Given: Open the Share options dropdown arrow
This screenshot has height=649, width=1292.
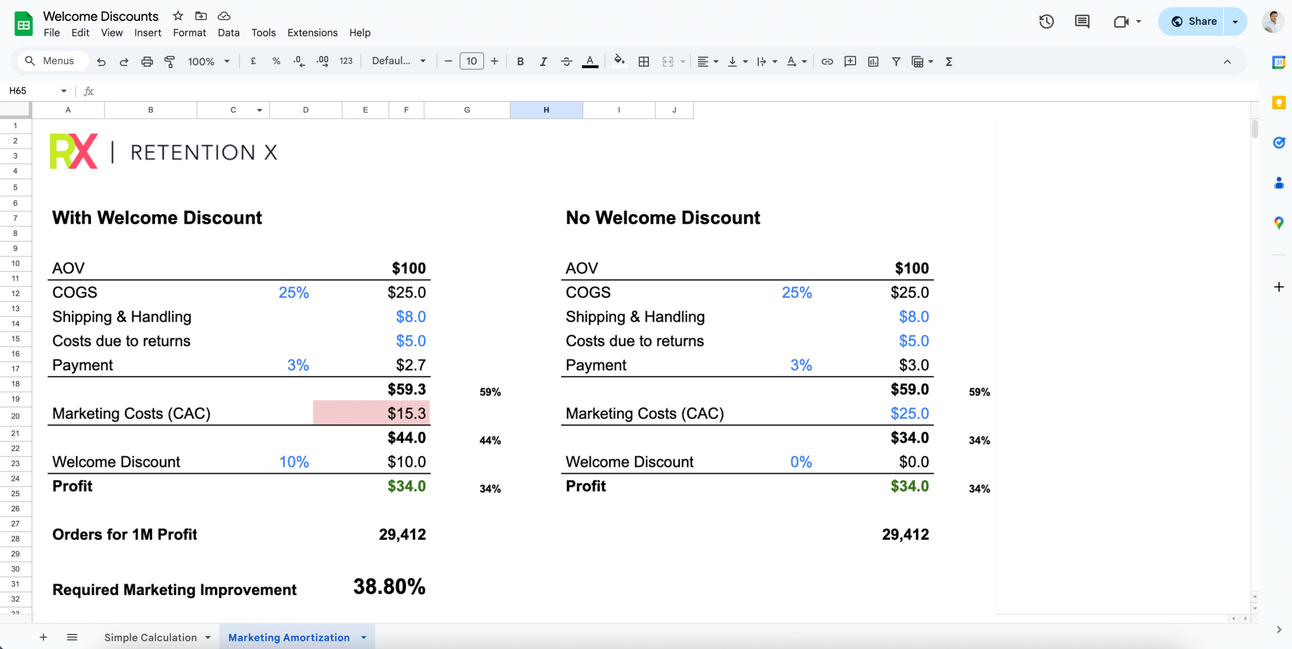Looking at the screenshot, I should 1236,21.
